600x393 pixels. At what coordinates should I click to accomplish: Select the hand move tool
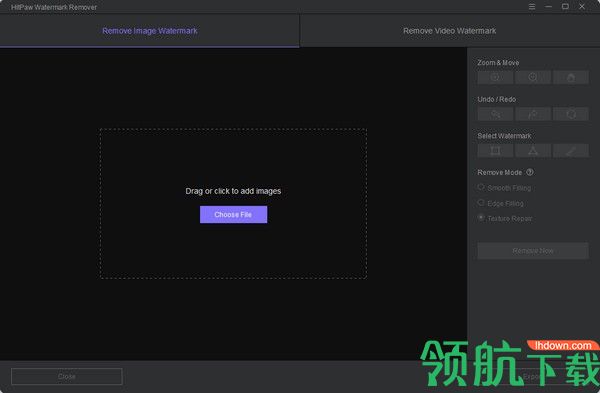click(x=571, y=77)
